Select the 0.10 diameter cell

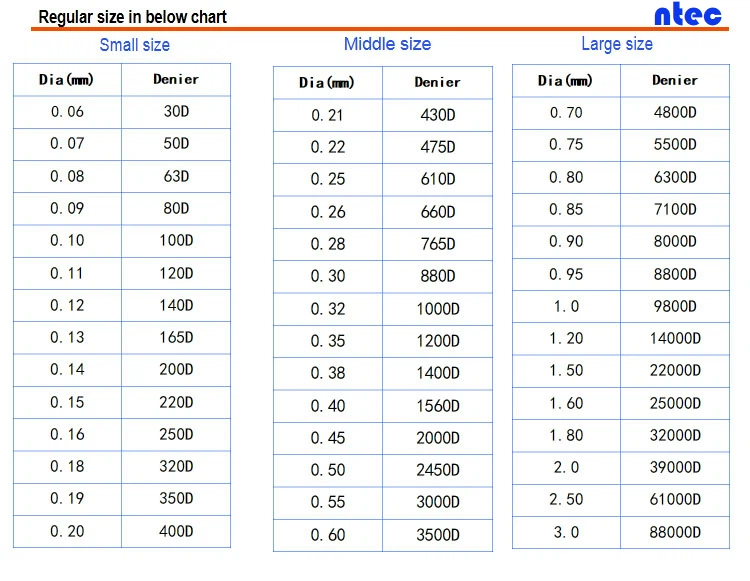(67, 241)
